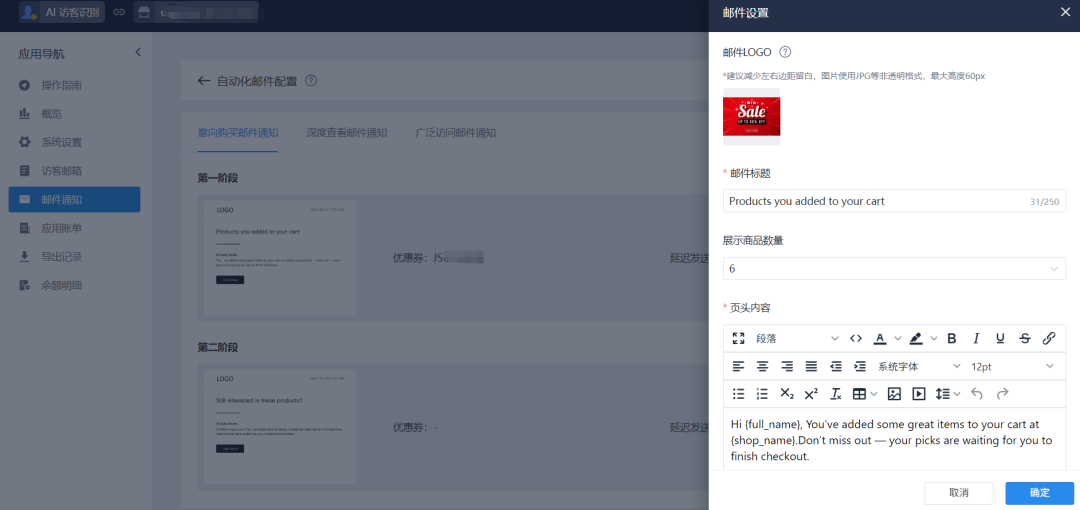
Task: Click the 邮件标题 input field
Action: 894,201
